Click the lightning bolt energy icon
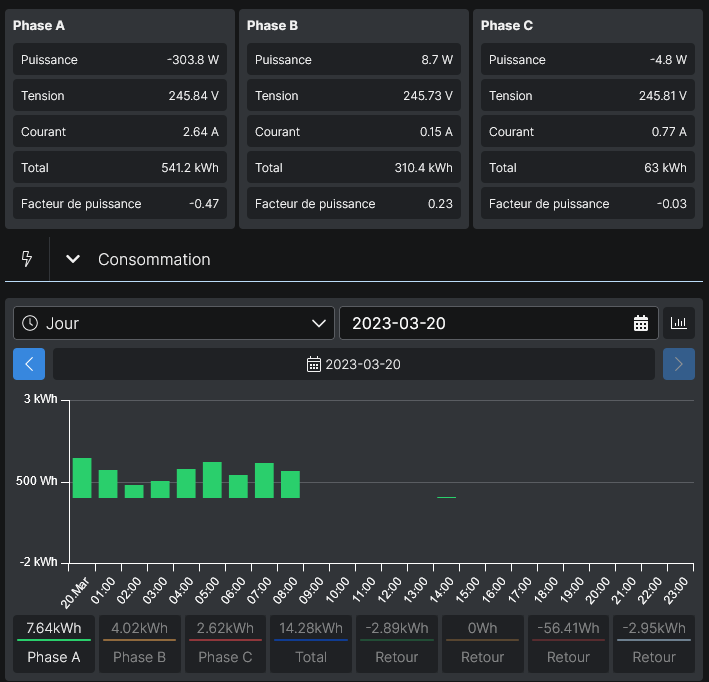The image size is (709, 682). (27, 259)
